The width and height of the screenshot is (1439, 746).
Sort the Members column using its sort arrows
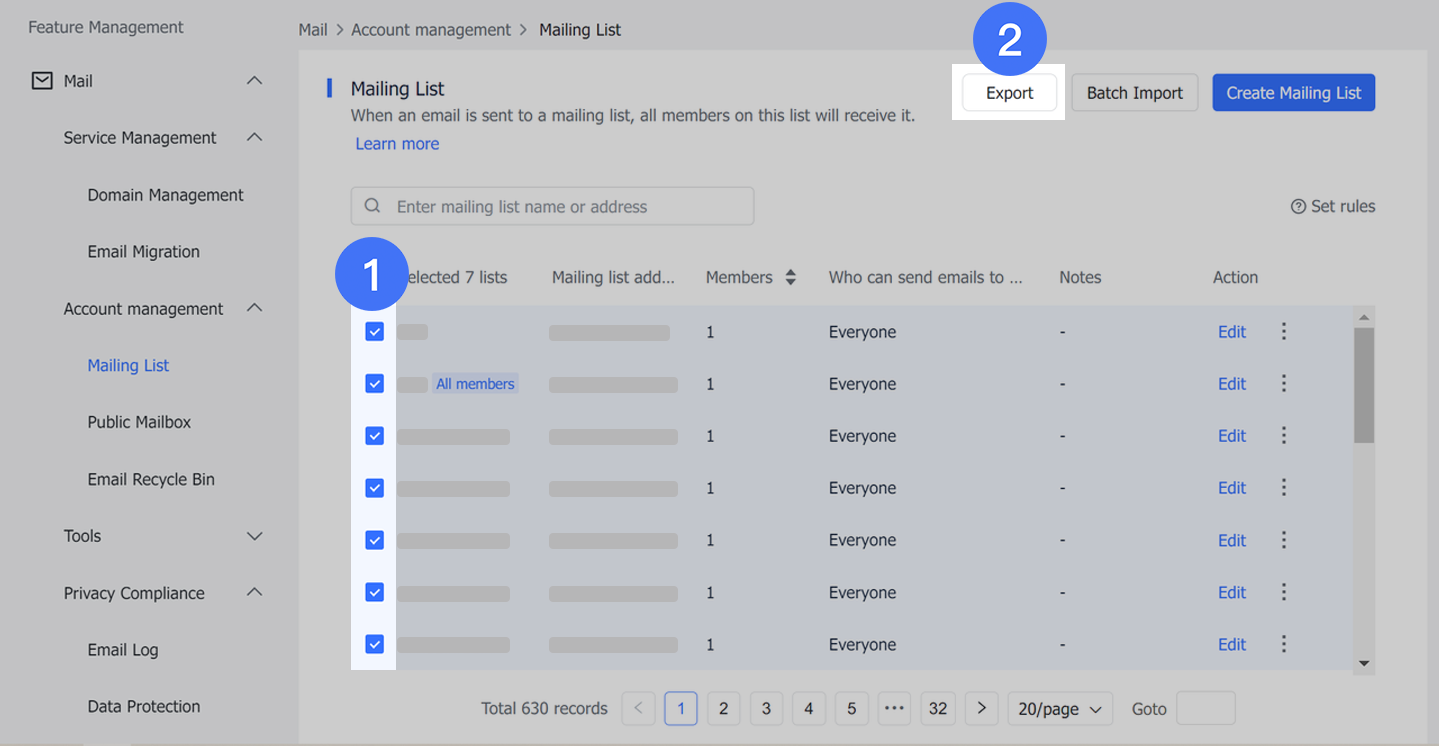(x=790, y=277)
